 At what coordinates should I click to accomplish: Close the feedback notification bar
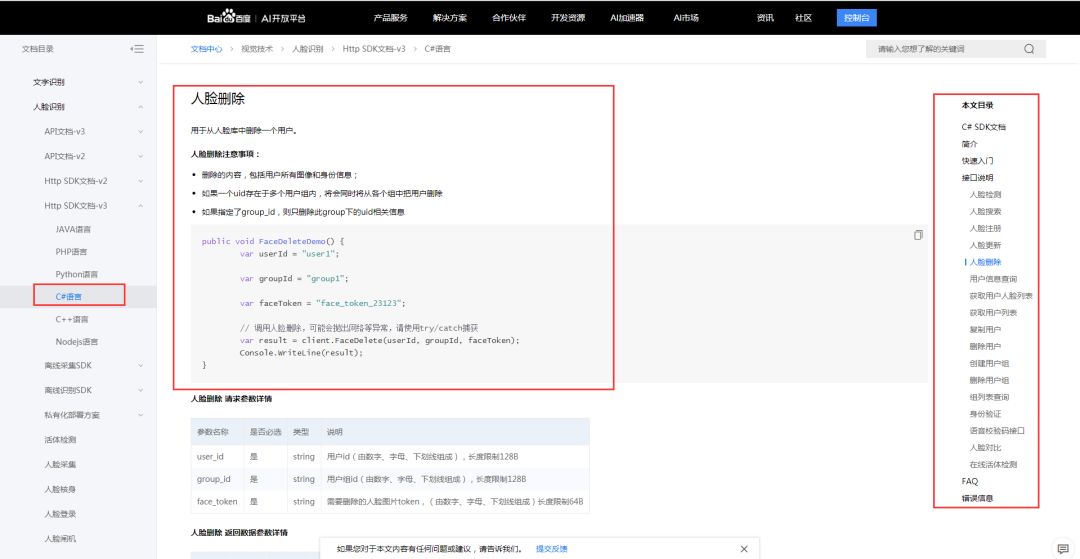(x=743, y=548)
